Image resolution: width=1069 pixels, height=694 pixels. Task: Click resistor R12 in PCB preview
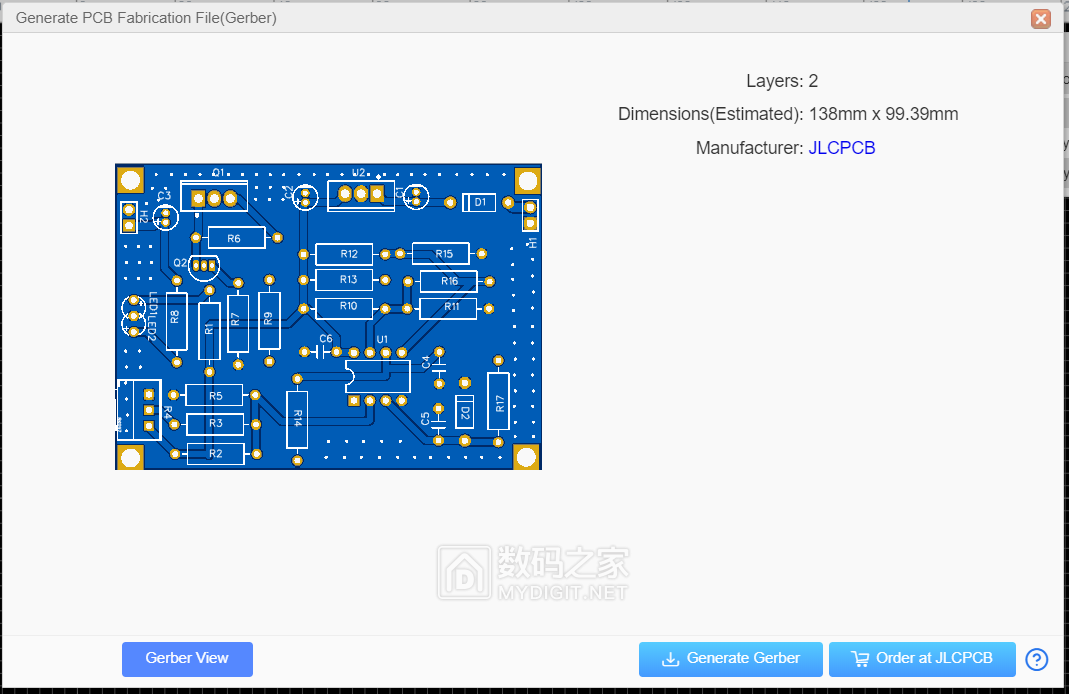coord(344,254)
